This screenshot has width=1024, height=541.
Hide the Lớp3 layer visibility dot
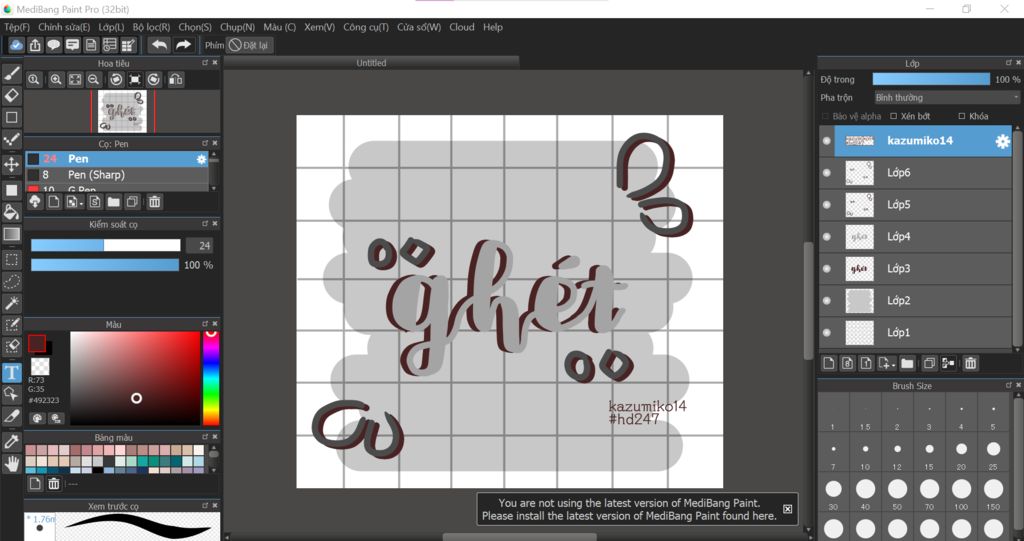coord(826,269)
